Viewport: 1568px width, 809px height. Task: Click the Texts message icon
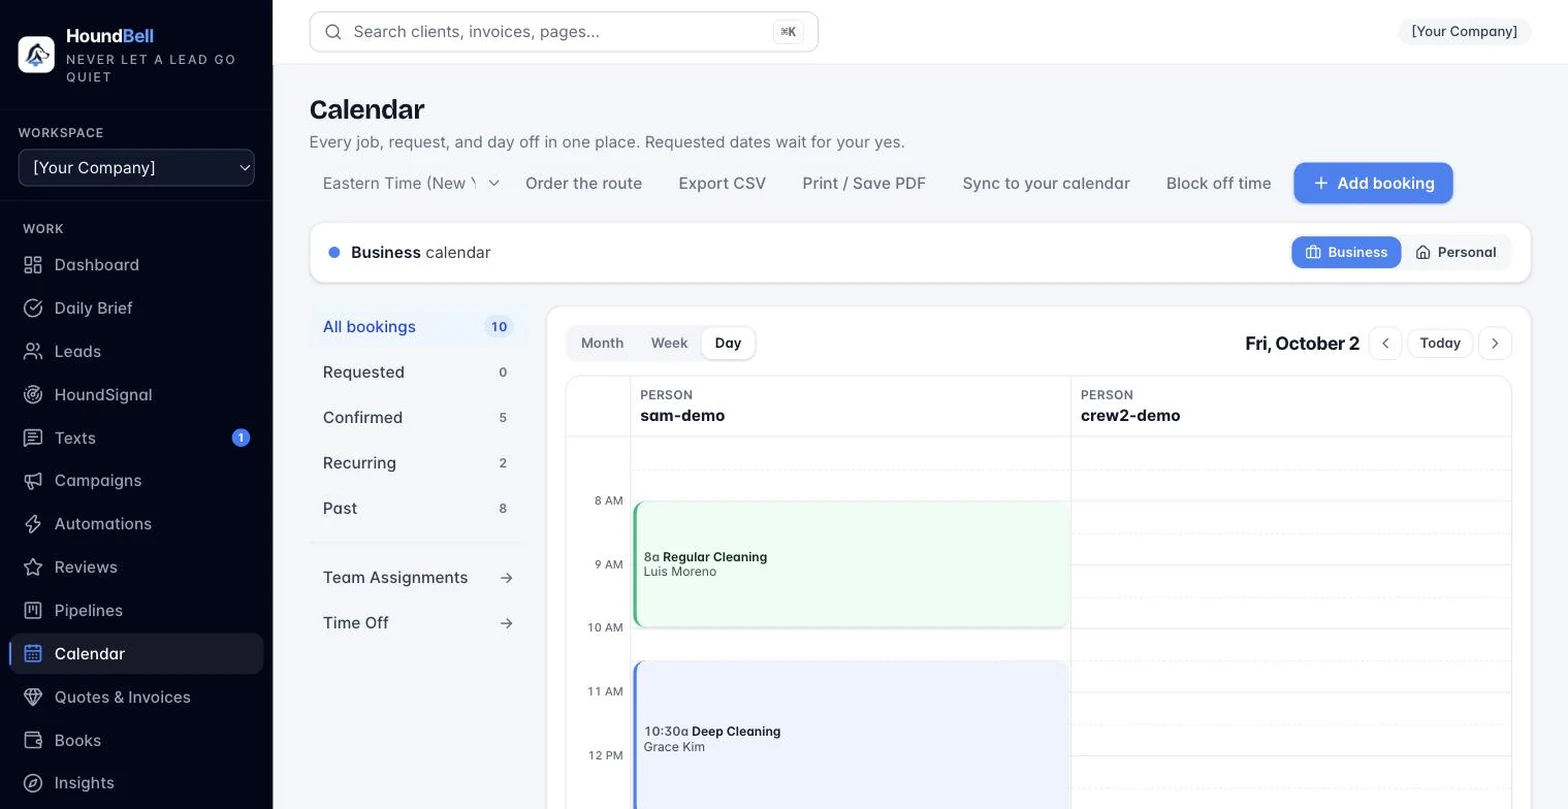[x=33, y=438]
